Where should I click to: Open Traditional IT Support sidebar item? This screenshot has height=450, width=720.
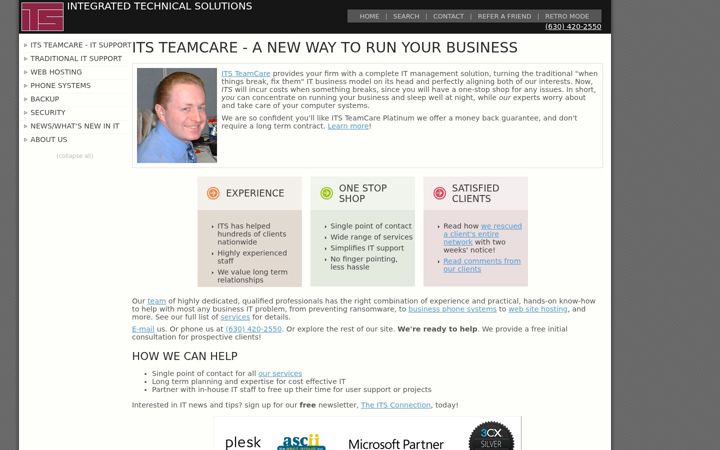(x=76, y=59)
